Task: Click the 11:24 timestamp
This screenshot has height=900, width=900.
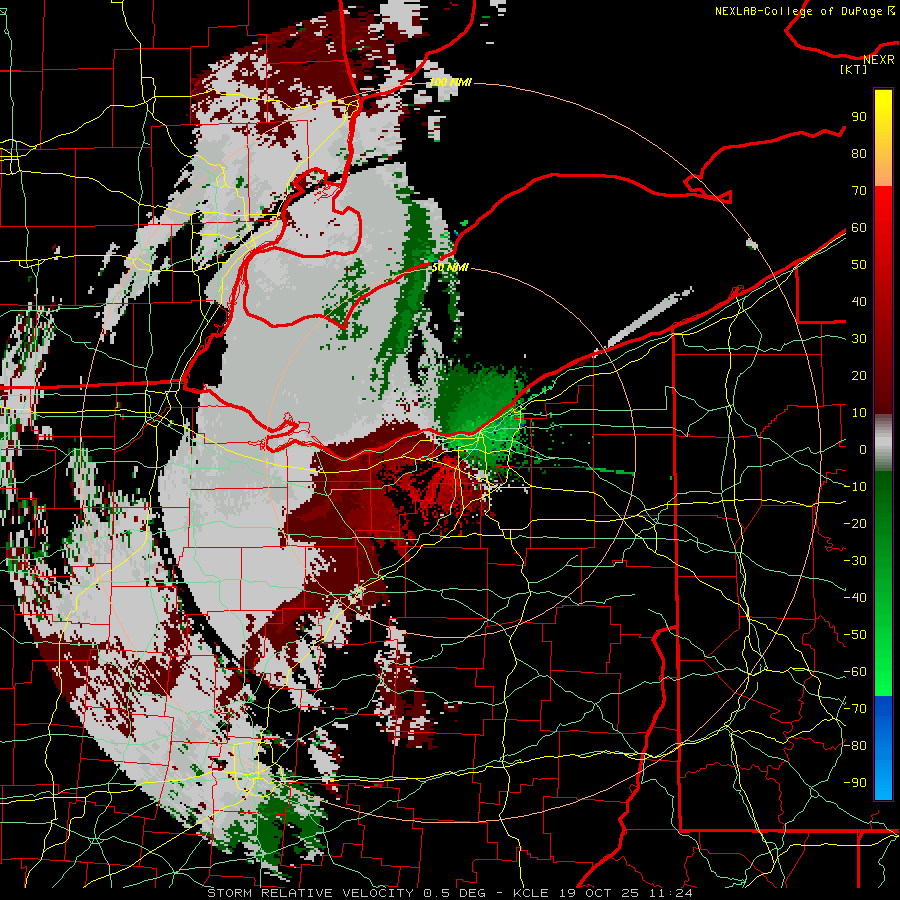Action: pos(670,893)
